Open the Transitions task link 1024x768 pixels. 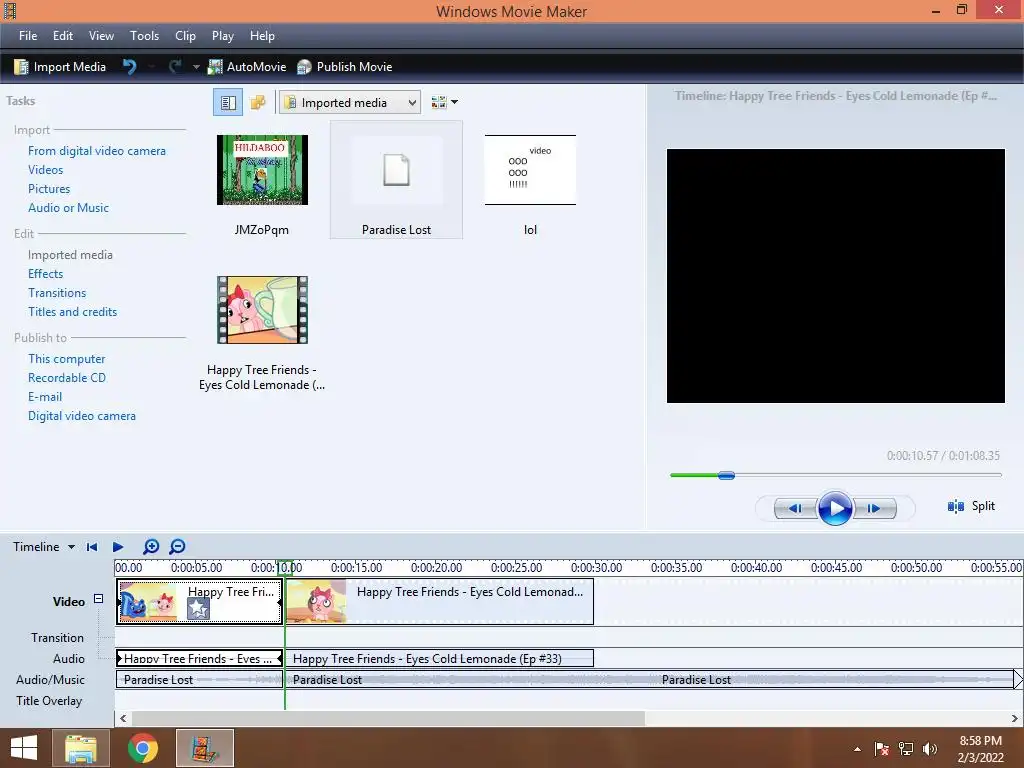57,293
